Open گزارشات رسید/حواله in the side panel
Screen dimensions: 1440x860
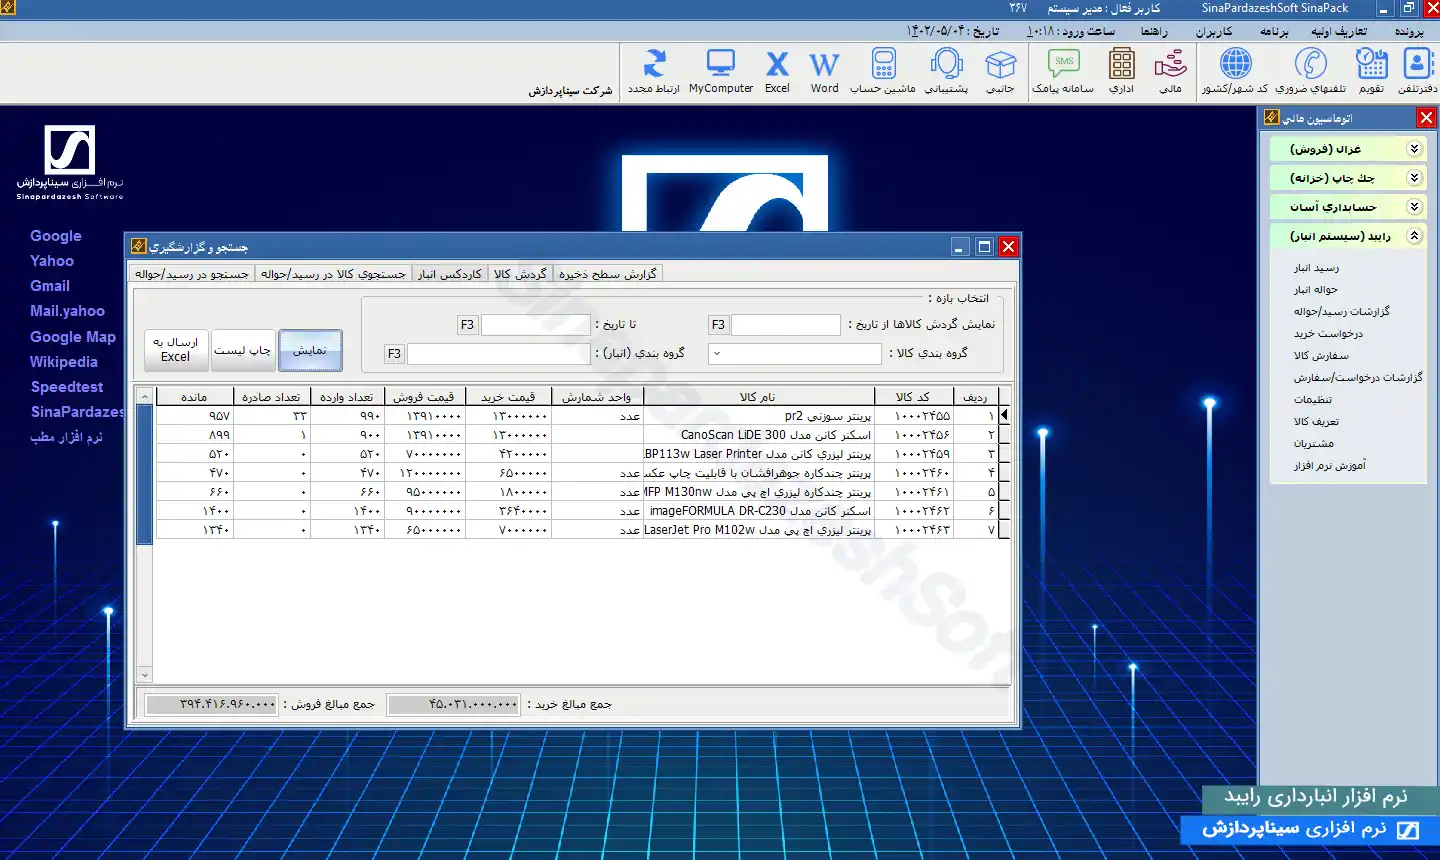(1342, 312)
